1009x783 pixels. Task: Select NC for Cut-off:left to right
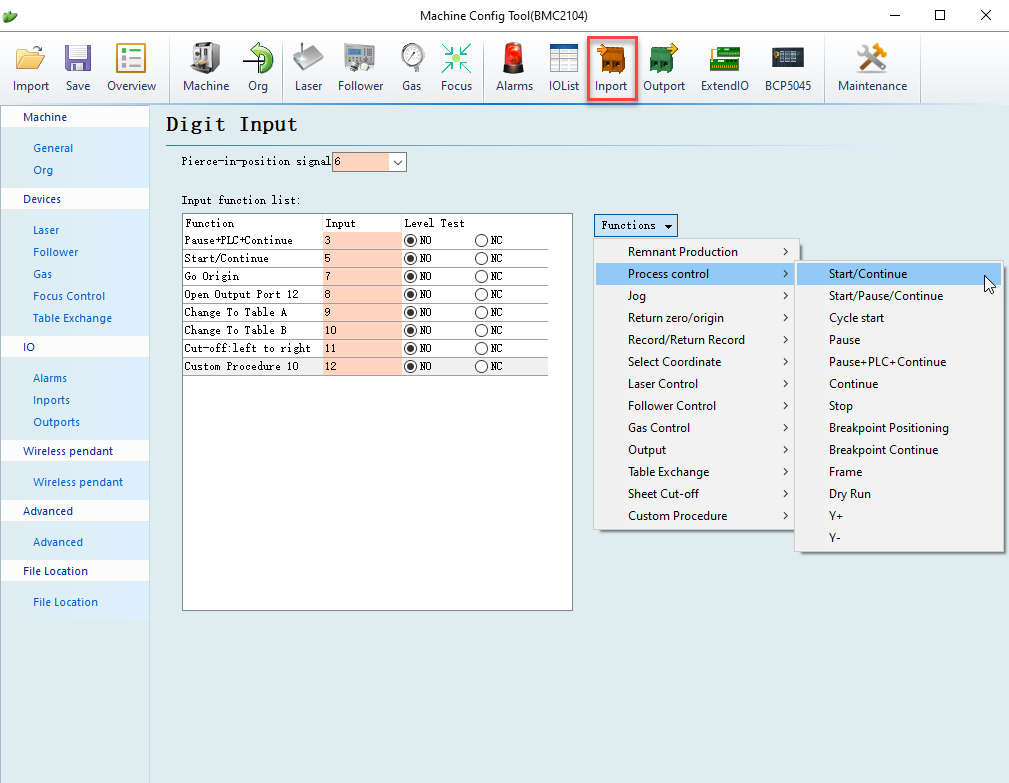481,349
